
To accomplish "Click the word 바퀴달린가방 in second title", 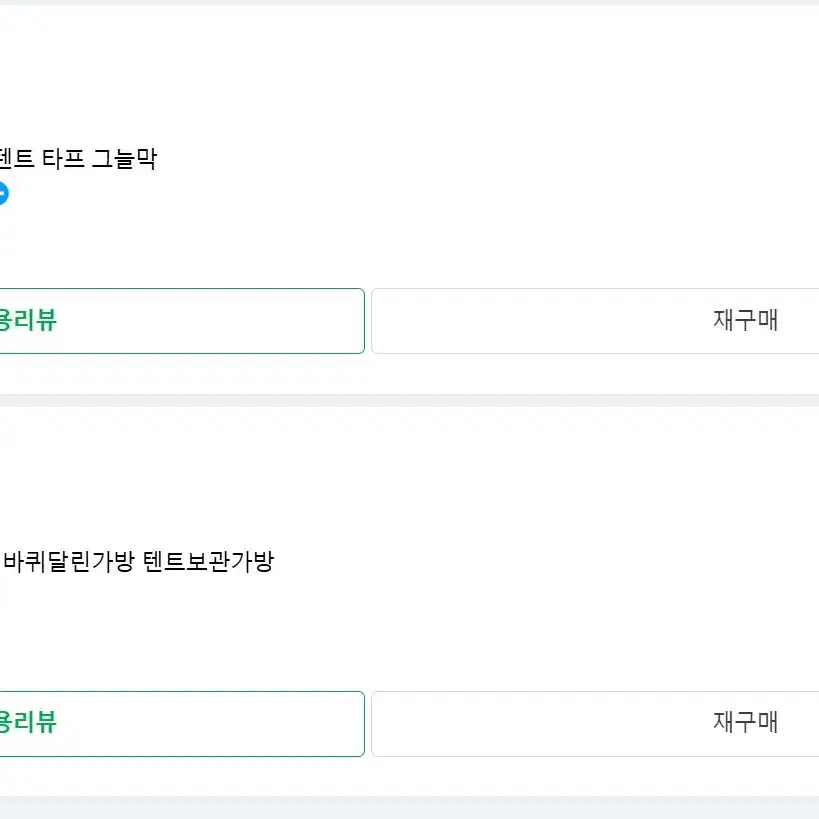I will pyautogui.click(x=69, y=561).
